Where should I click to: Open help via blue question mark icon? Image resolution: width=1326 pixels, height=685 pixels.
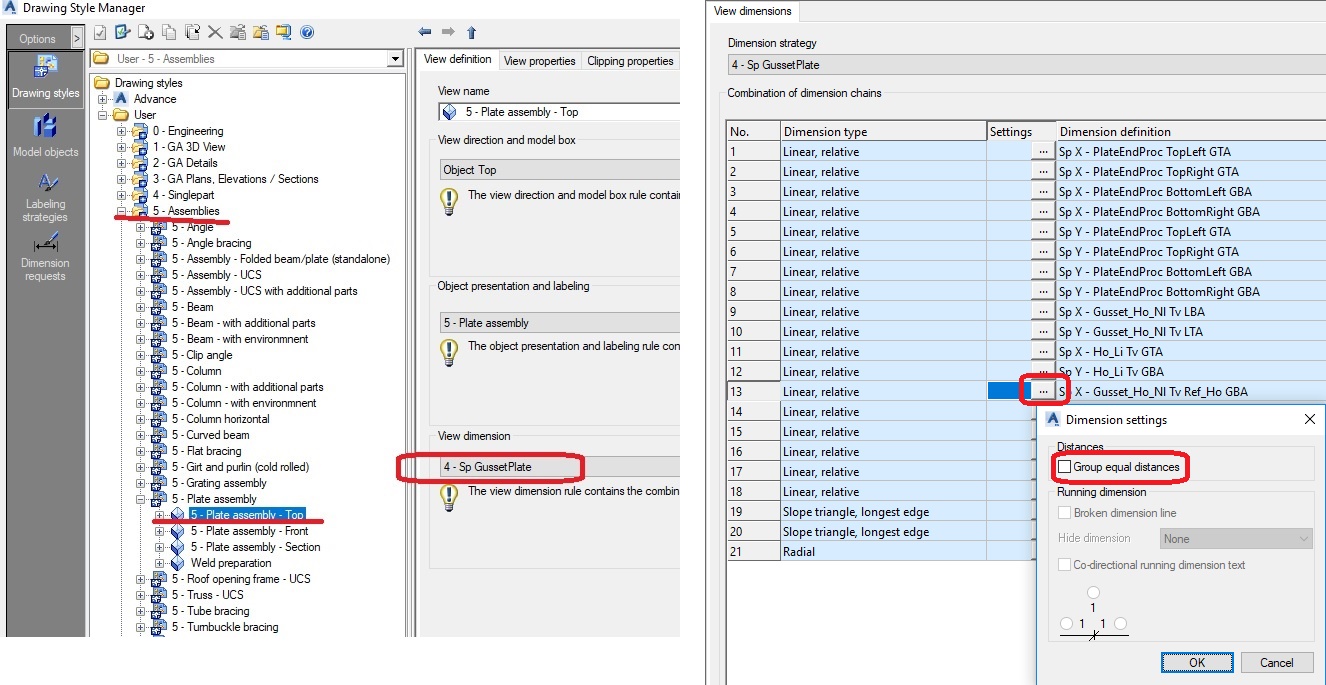coord(307,33)
